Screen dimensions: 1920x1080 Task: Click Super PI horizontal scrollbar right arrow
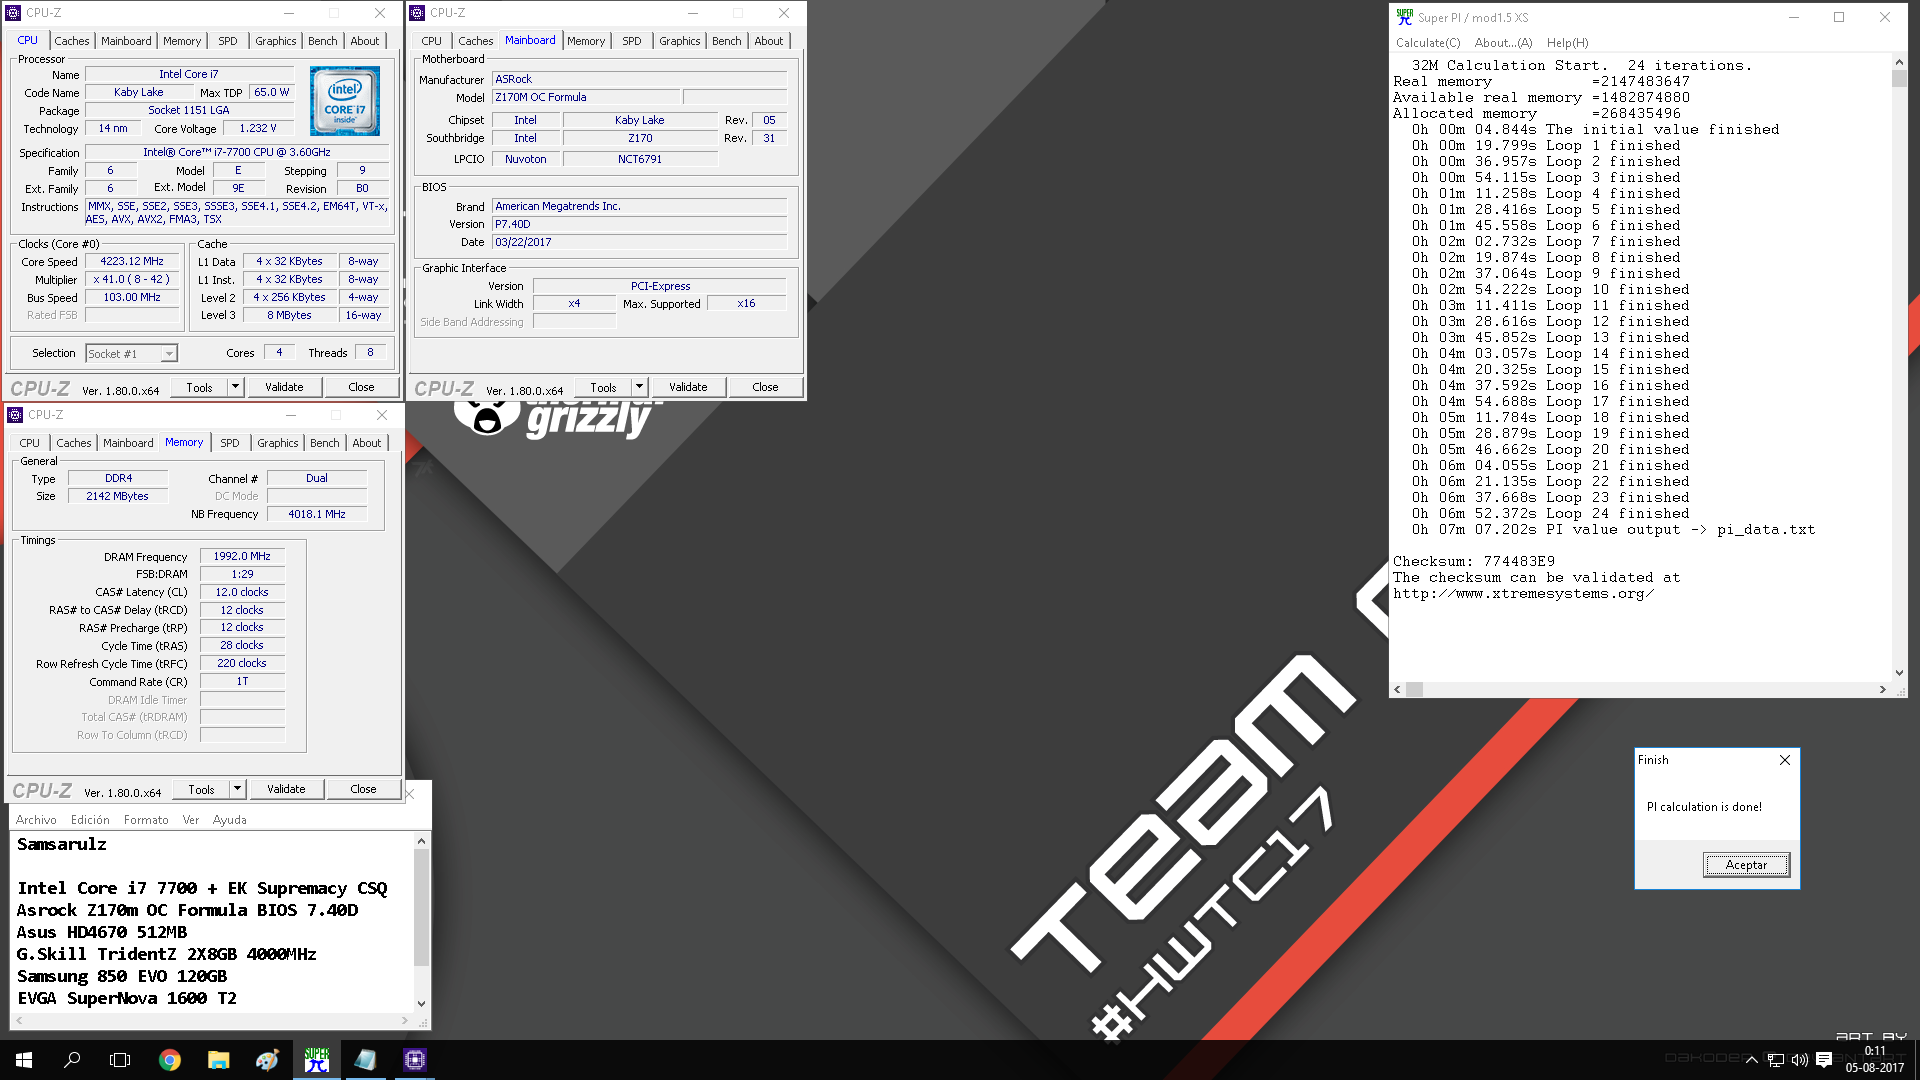[1883, 690]
